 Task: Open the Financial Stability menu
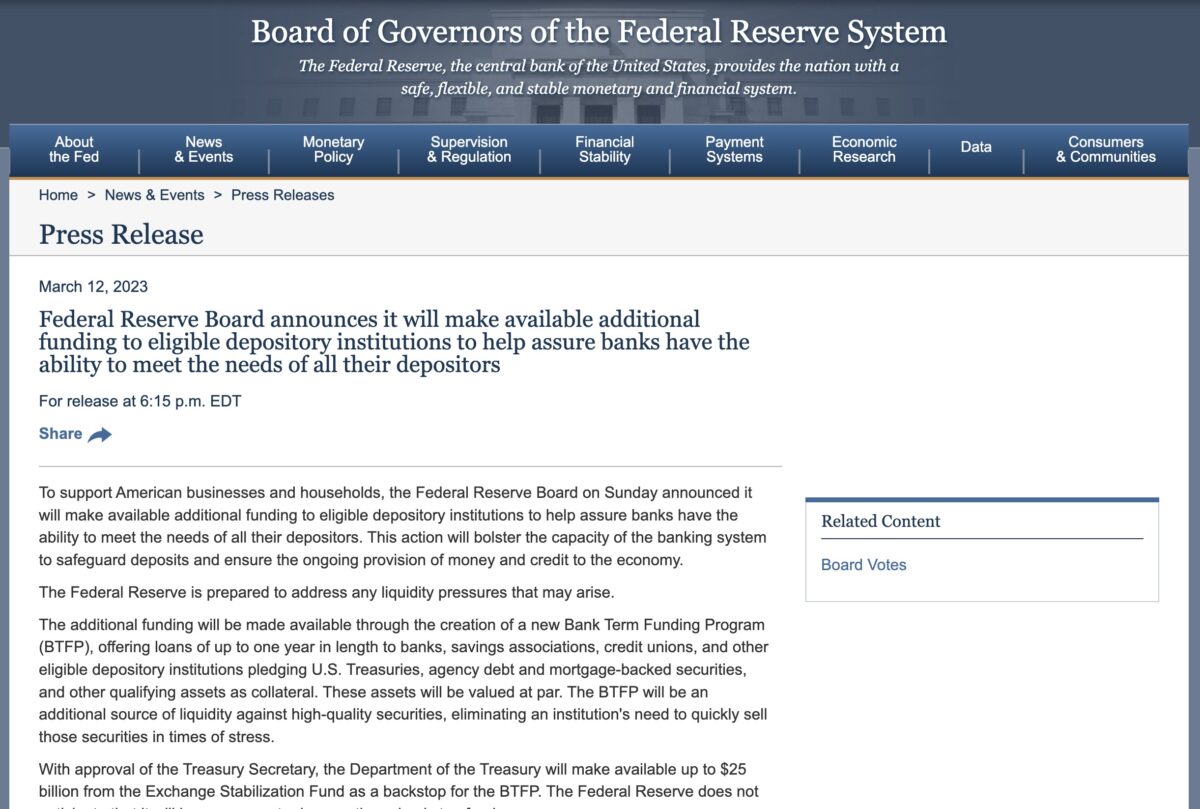click(605, 149)
